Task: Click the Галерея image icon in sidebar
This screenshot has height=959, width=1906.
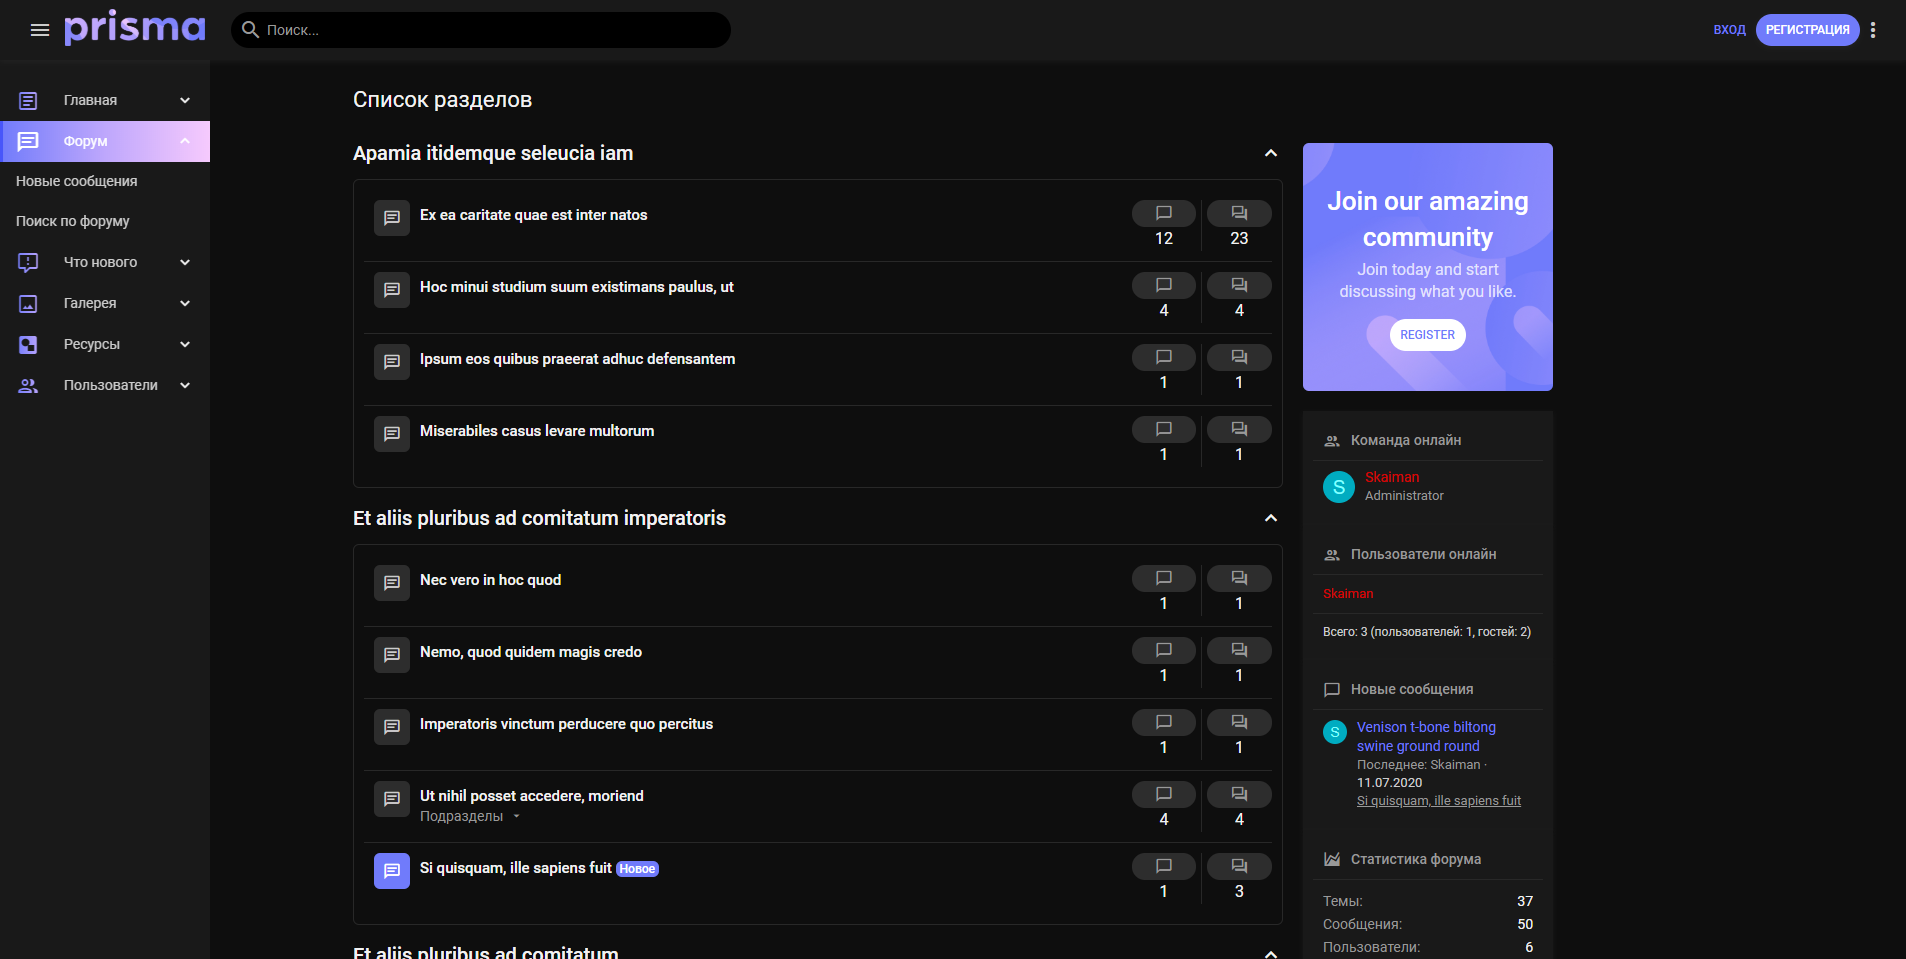Action: tap(28, 304)
